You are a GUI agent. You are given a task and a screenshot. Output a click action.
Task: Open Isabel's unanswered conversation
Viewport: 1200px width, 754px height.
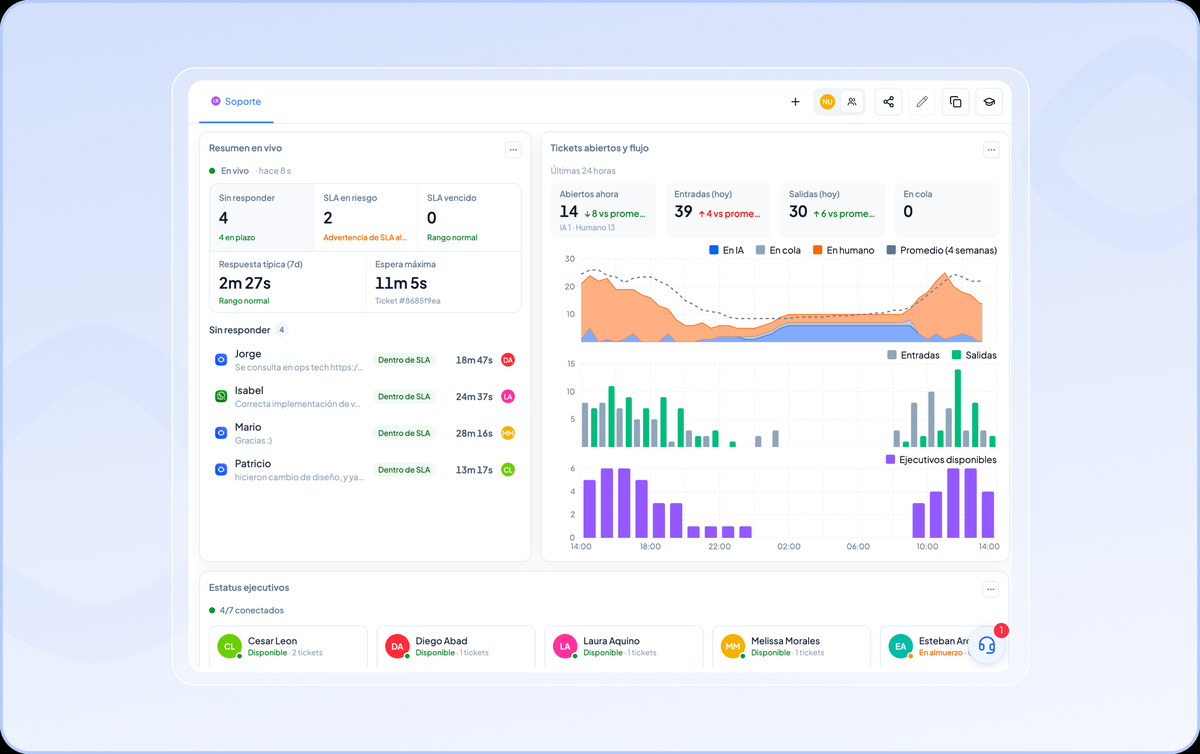tap(365, 396)
